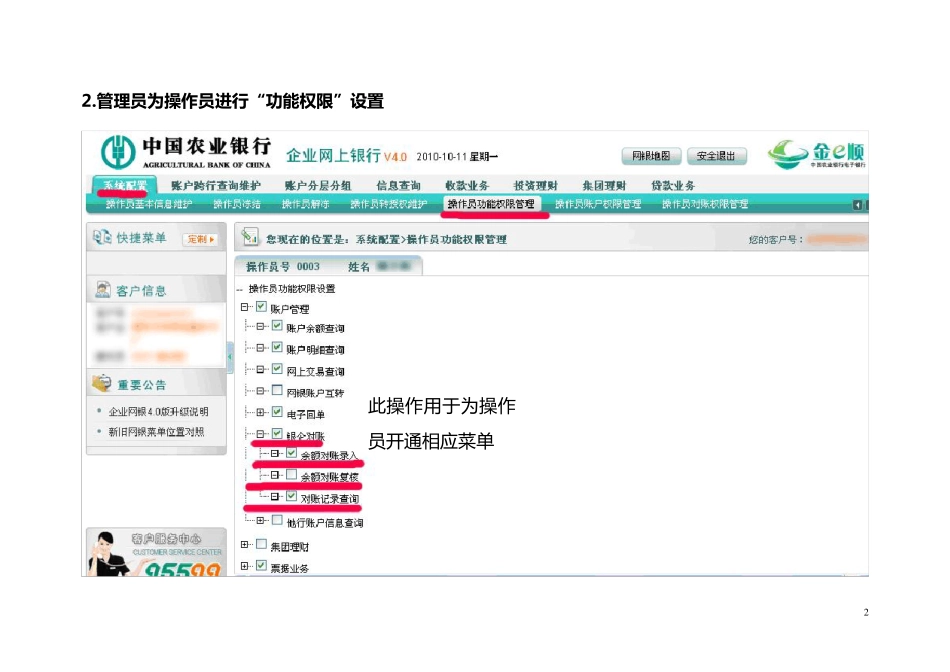Enable the 余额对账复核 checkbox
The width and height of the screenshot is (950, 672).
[291, 474]
